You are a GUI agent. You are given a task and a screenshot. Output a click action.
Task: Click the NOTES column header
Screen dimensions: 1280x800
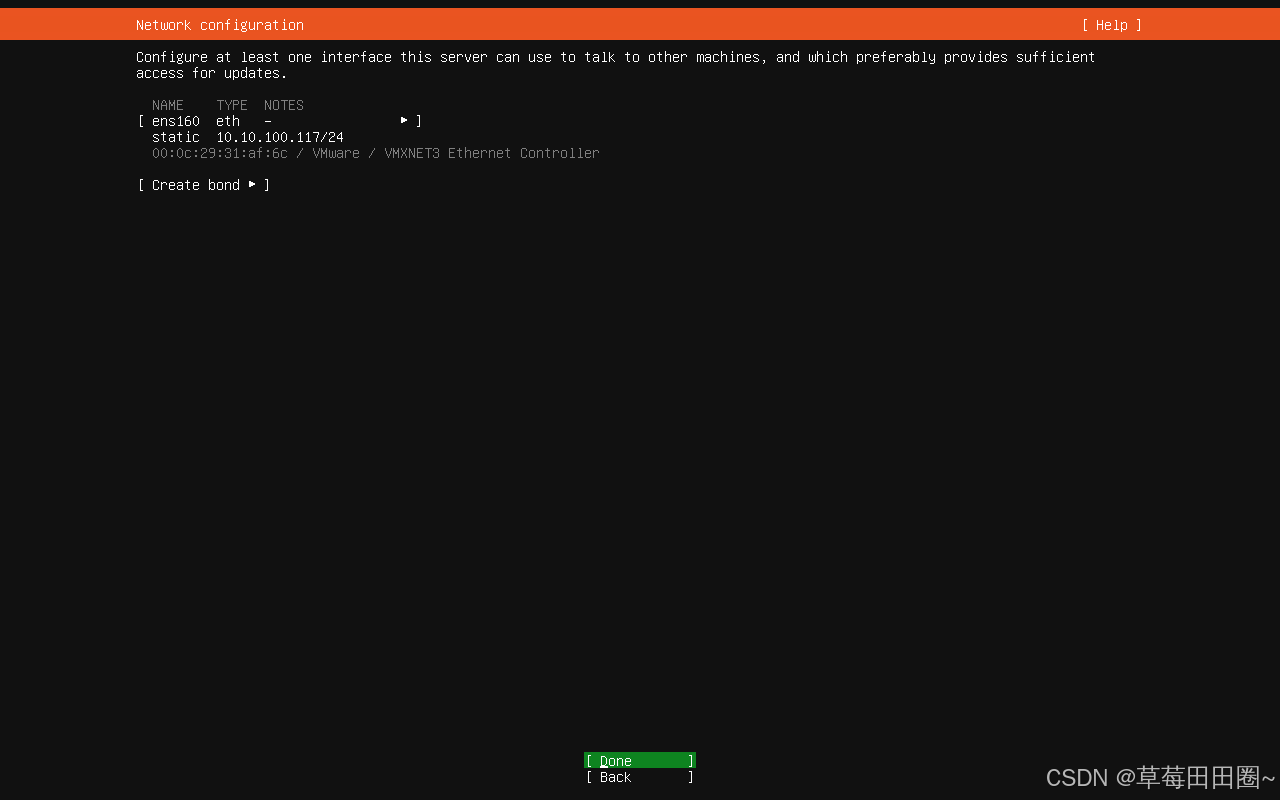coord(283,105)
